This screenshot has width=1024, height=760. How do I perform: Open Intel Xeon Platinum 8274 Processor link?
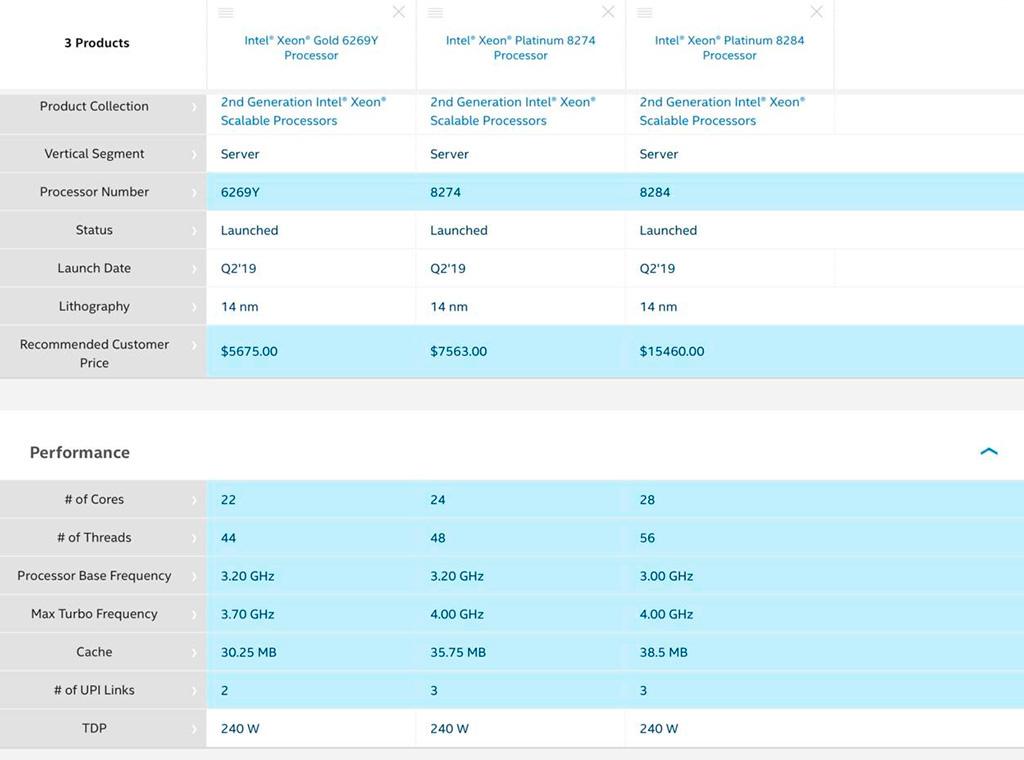[x=520, y=48]
